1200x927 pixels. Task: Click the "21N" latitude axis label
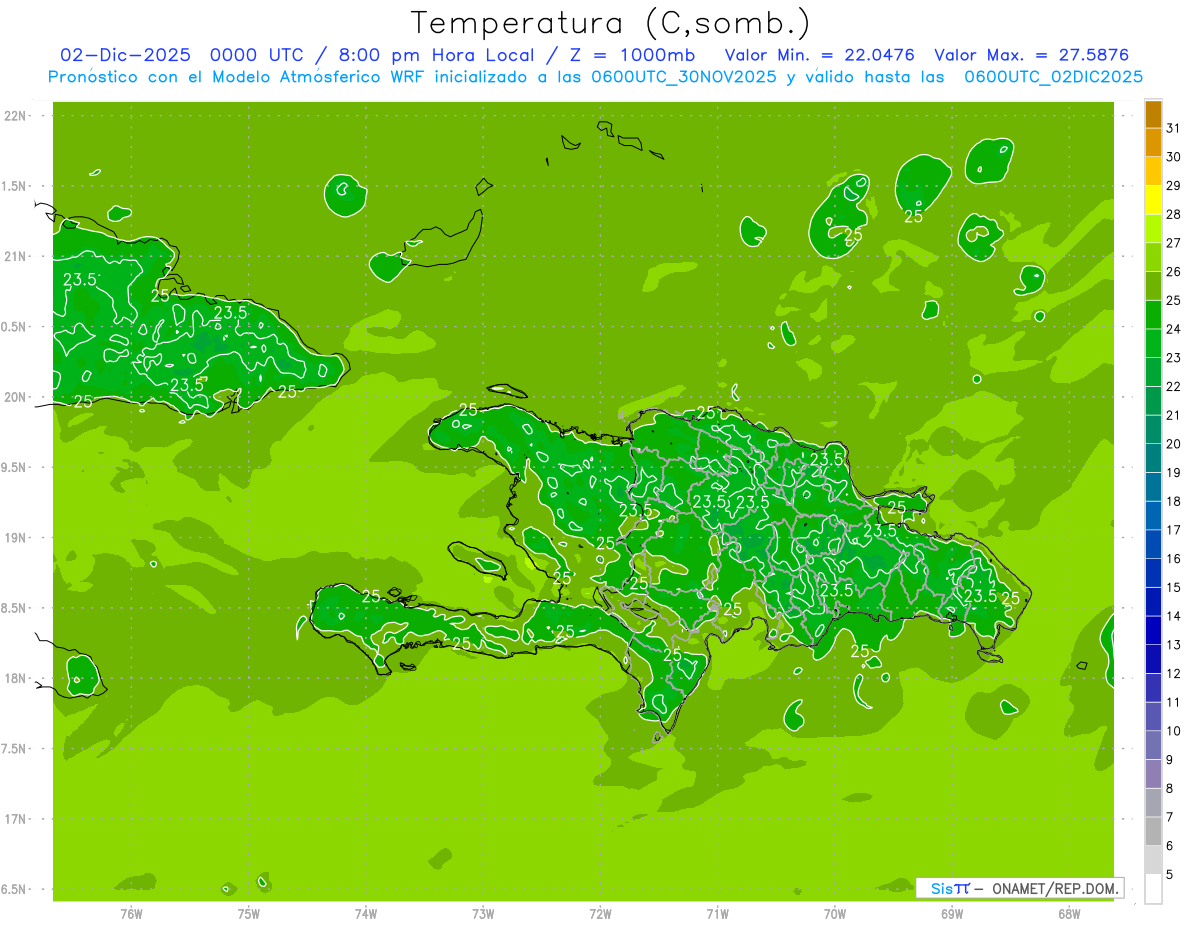(x=17, y=256)
